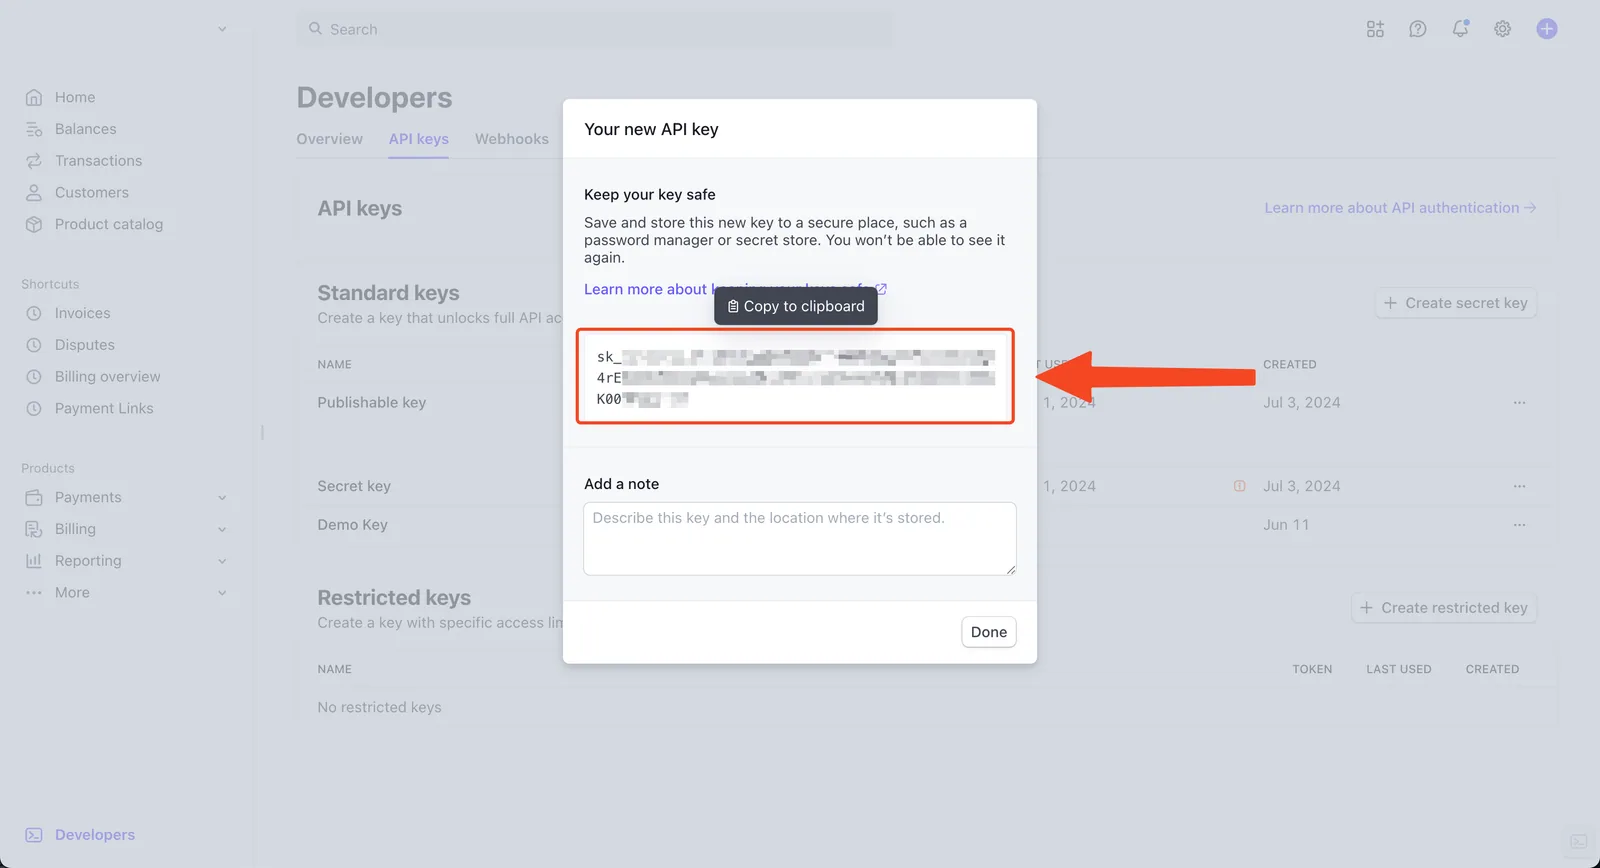Screen dimensions: 1600x868
Task: Click the purple plus create button
Action: click(1547, 29)
